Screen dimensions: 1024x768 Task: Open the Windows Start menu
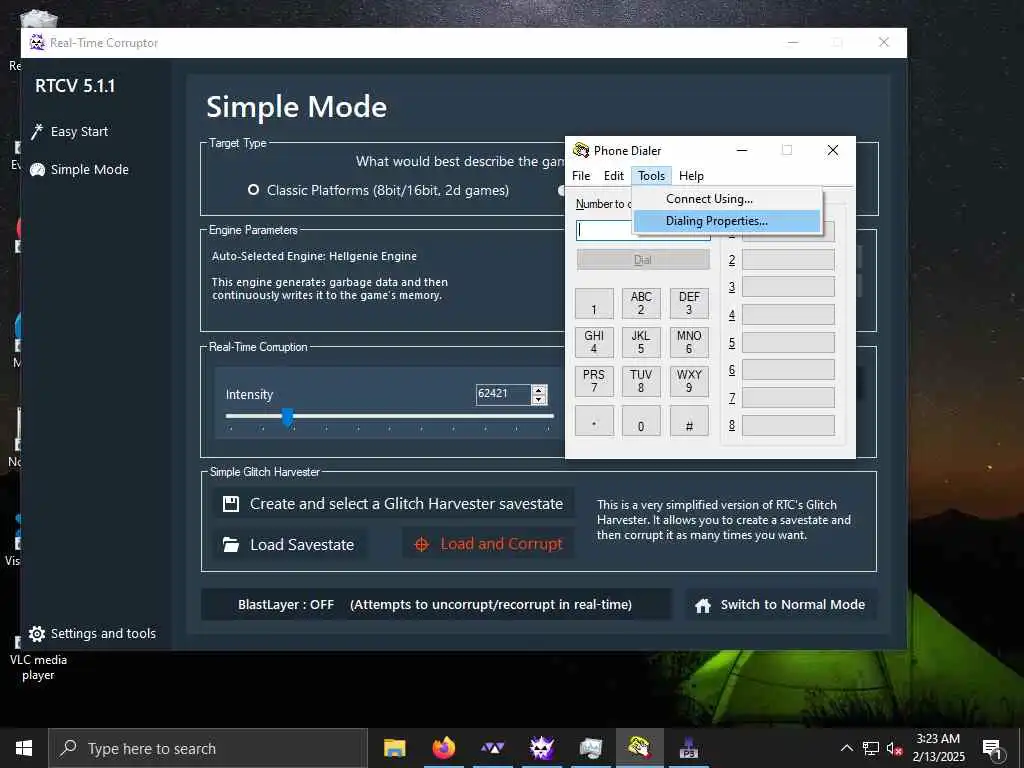[x=24, y=748]
